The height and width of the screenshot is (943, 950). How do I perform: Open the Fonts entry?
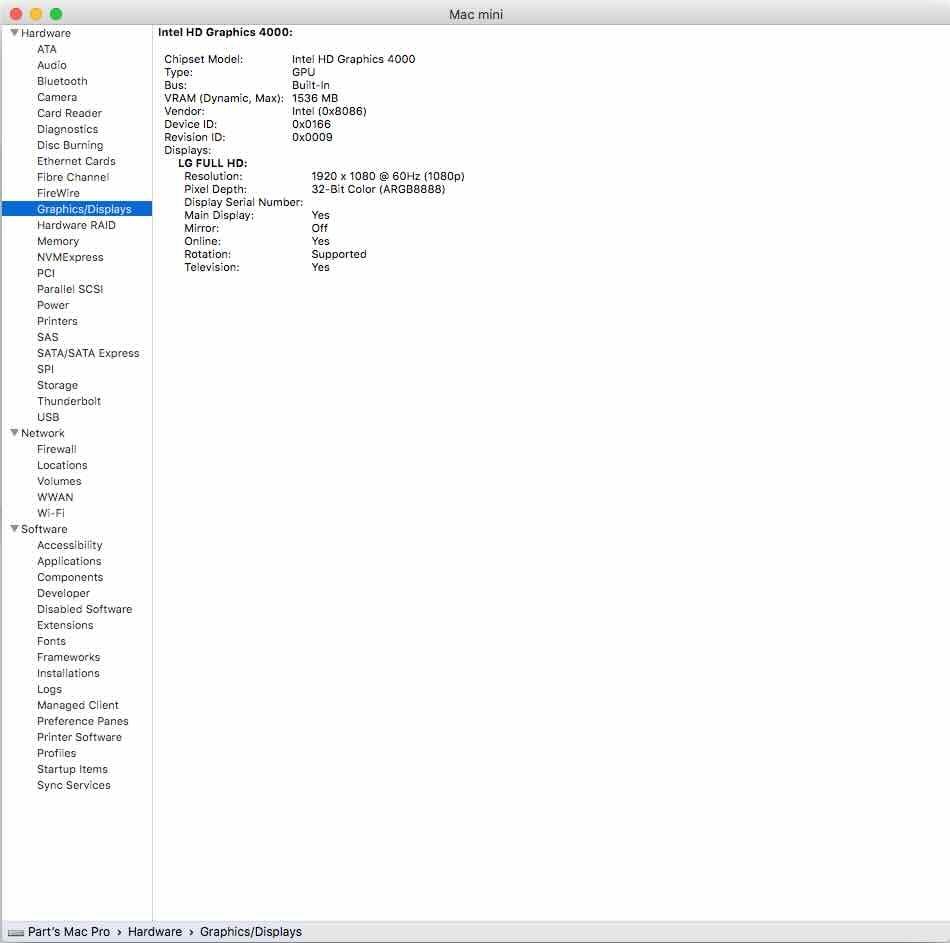(51, 641)
